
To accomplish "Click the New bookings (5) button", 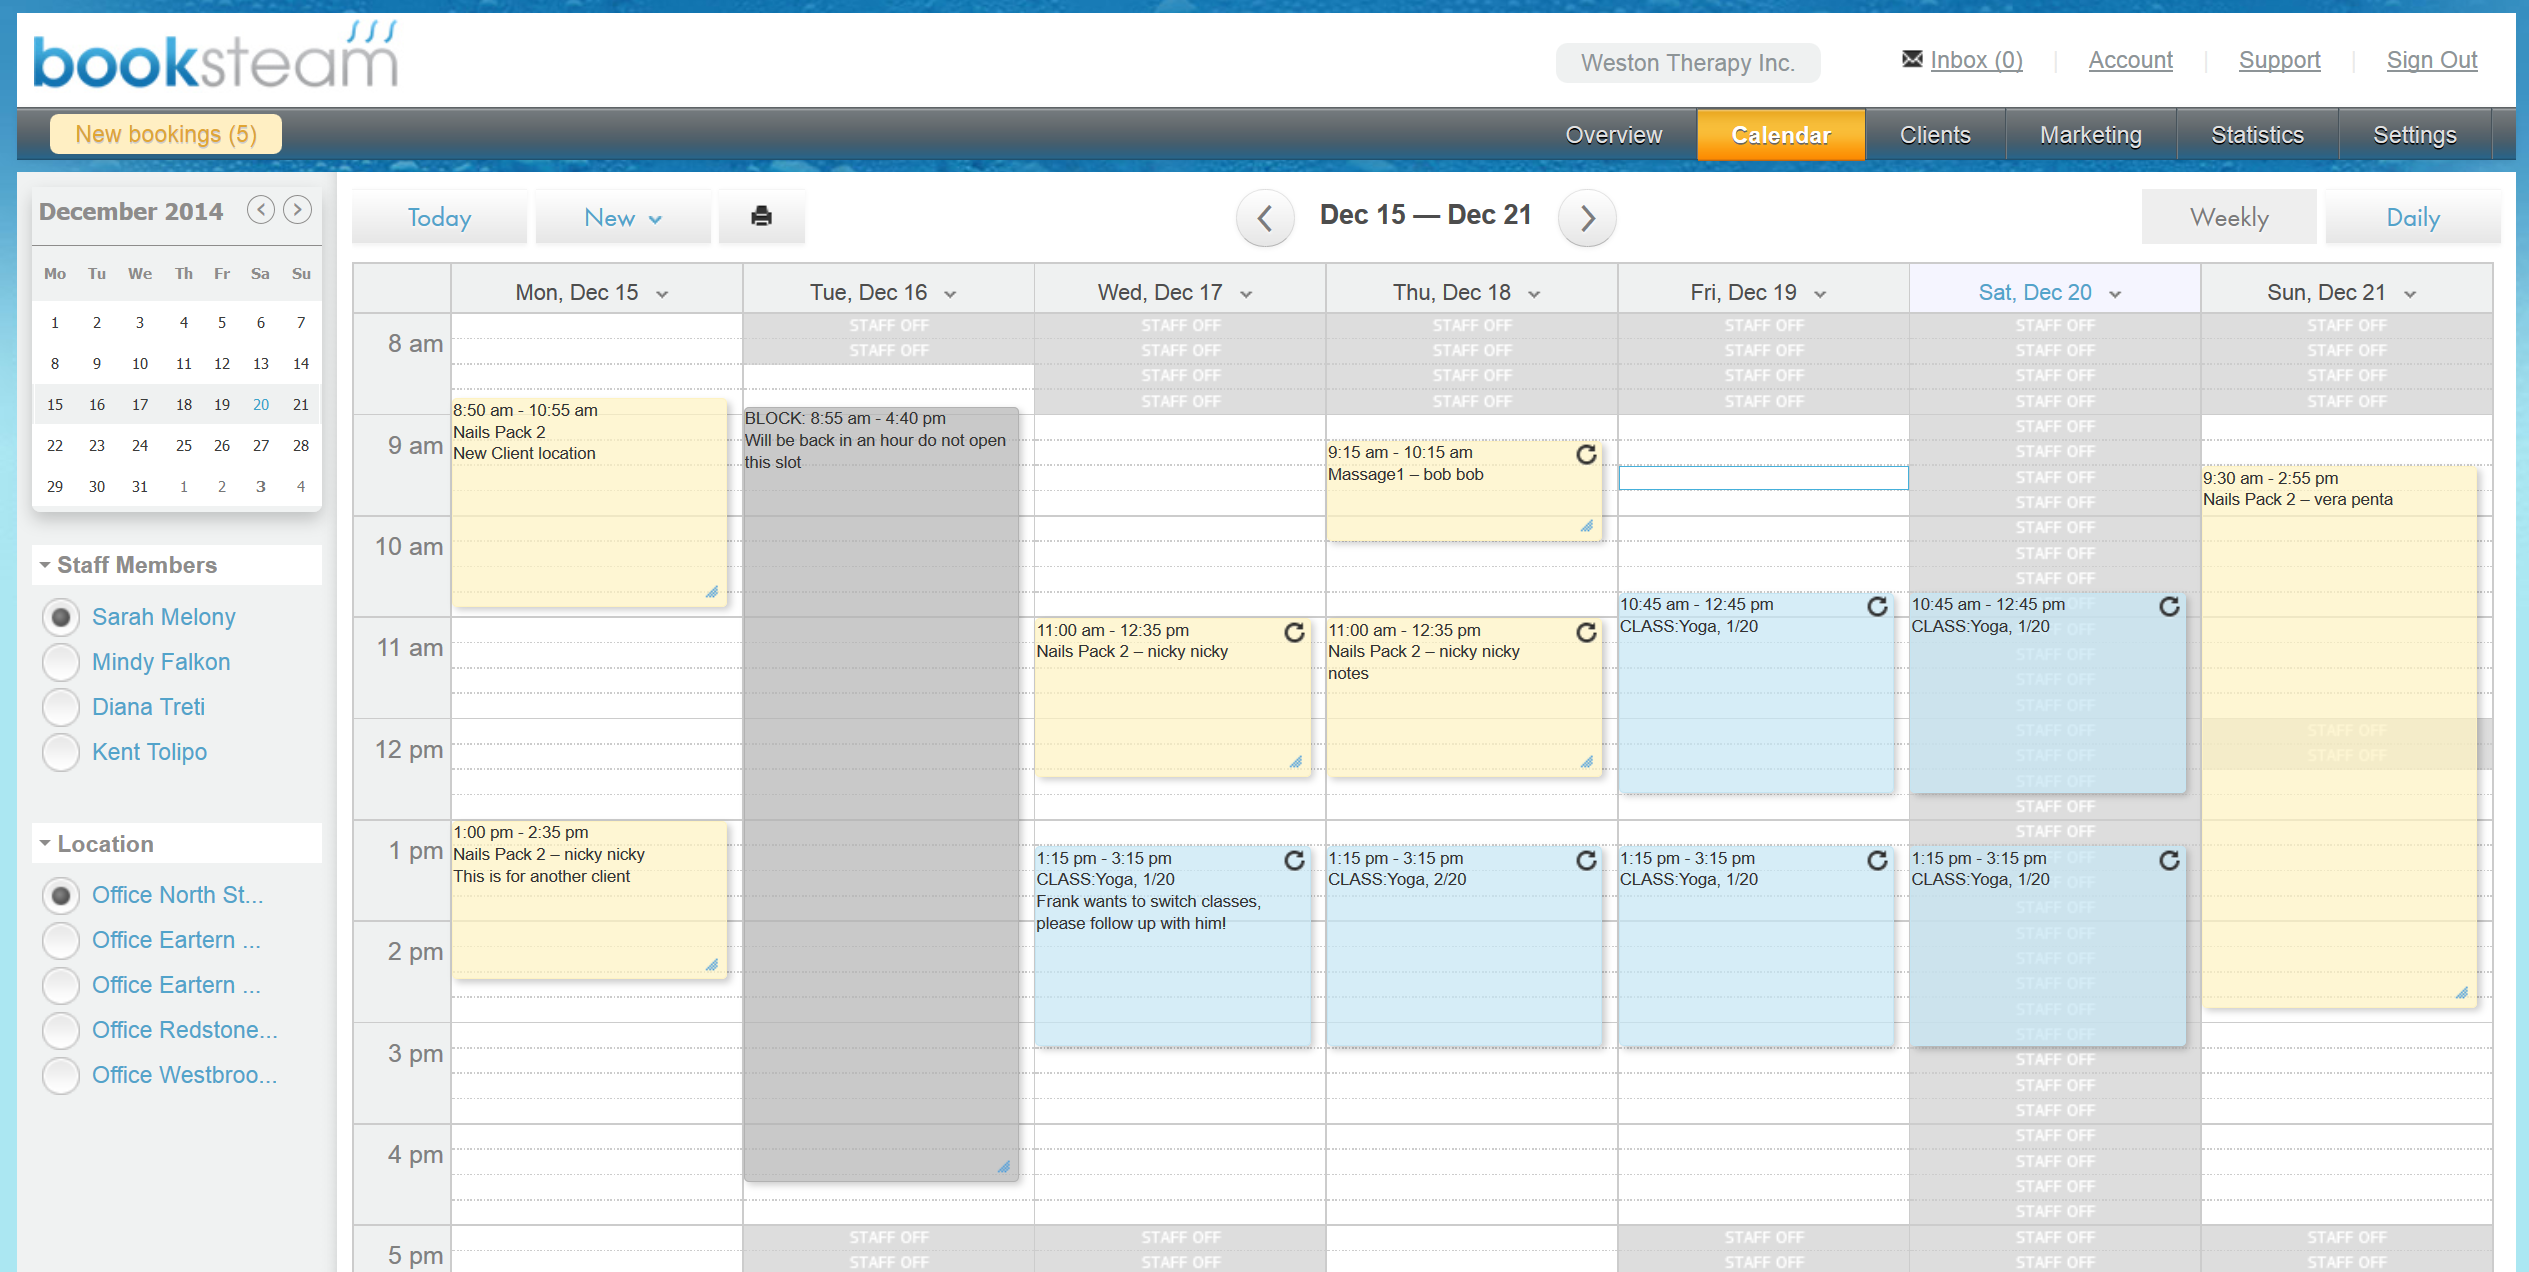I will [x=166, y=134].
